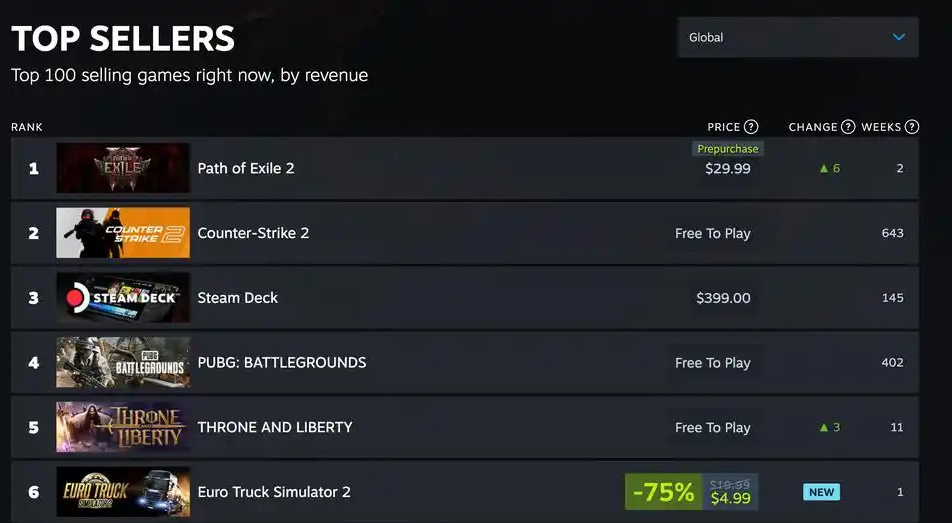This screenshot has width=952, height=523.
Task: Click the Steam Deck thumbnail image
Action: pos(123,297)
